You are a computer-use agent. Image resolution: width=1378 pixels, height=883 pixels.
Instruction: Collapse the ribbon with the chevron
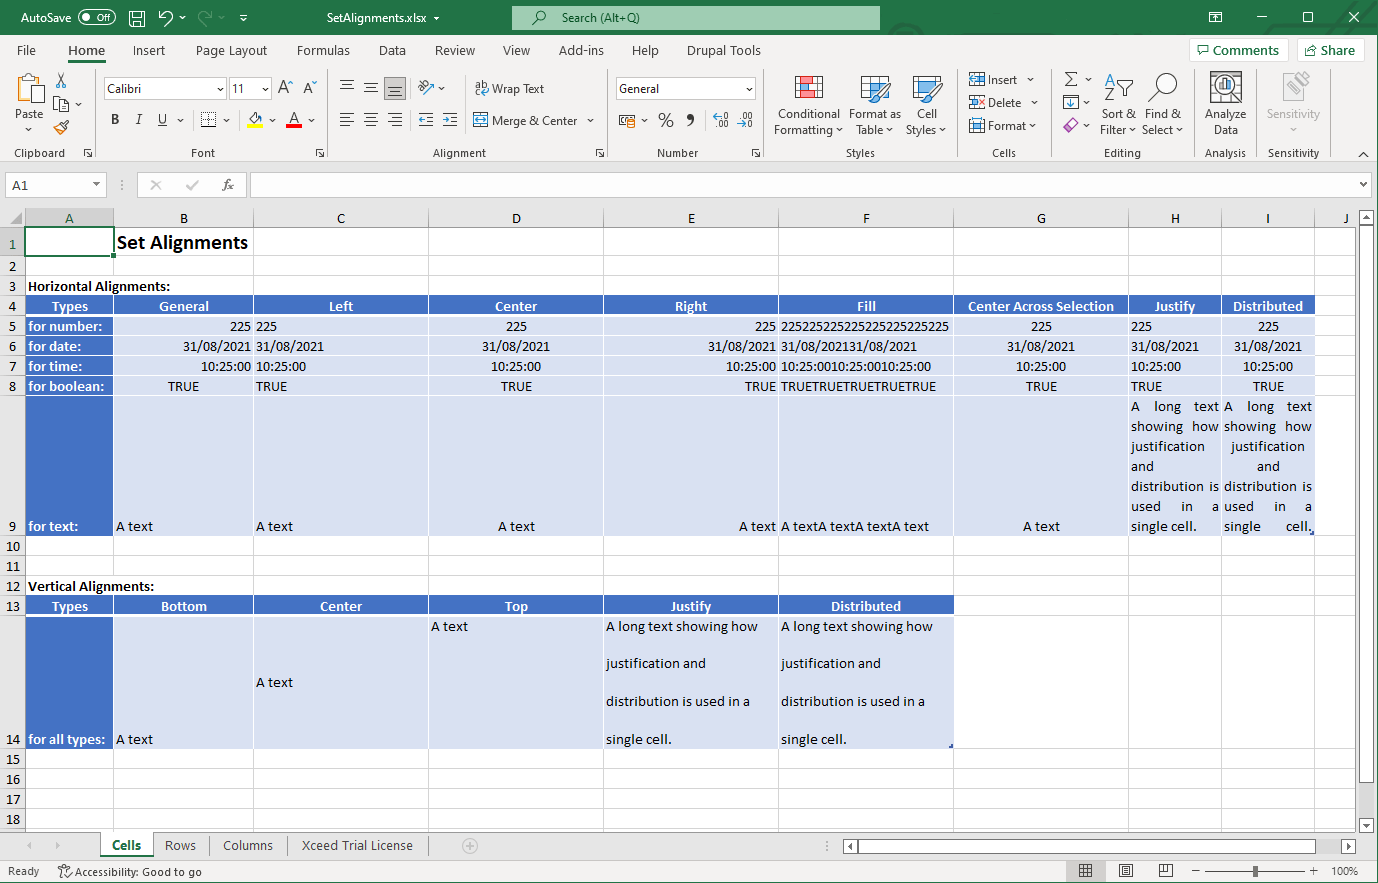tap(1363, 153)
